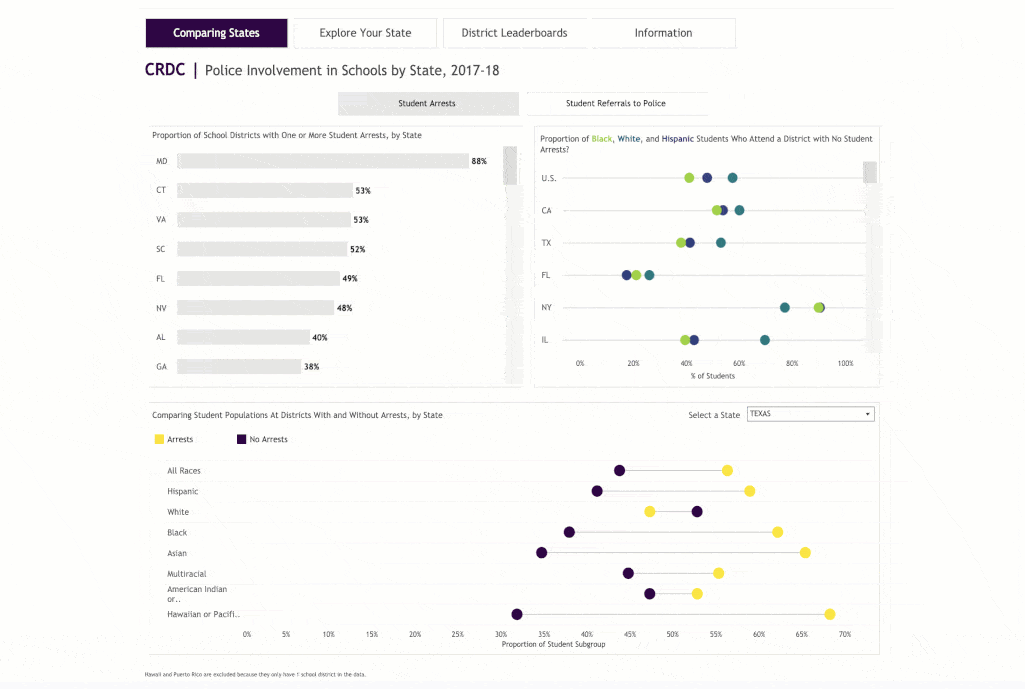Click the yellow Arrests legend swatch
Screen dimensions: 1025x689
click(x=159, y=439)
